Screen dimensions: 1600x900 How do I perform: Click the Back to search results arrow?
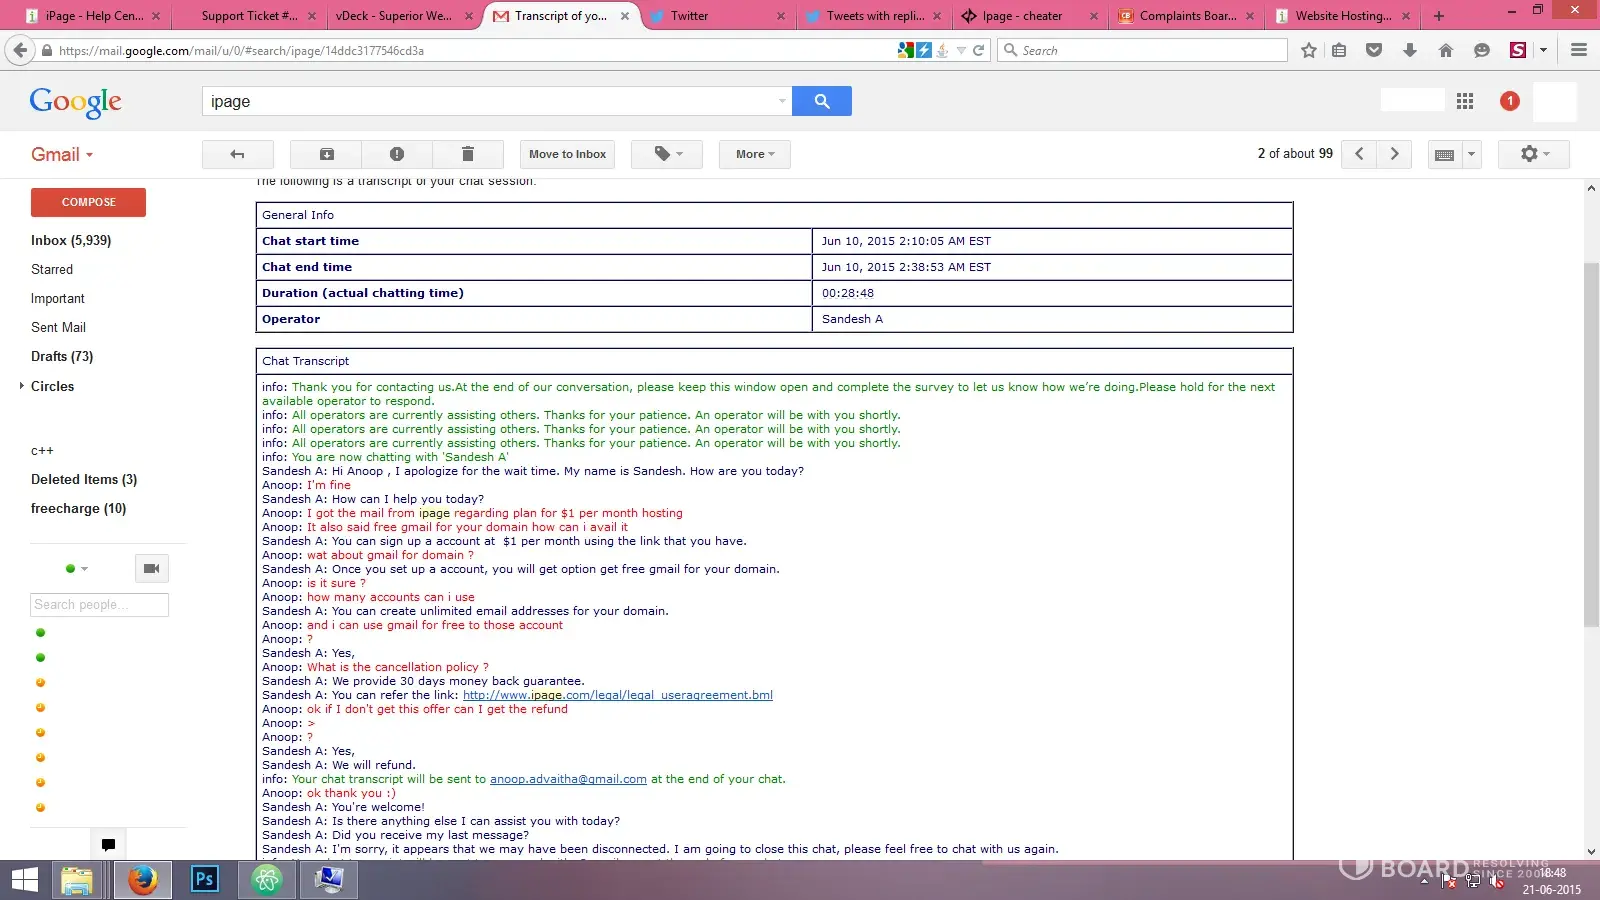237,154
